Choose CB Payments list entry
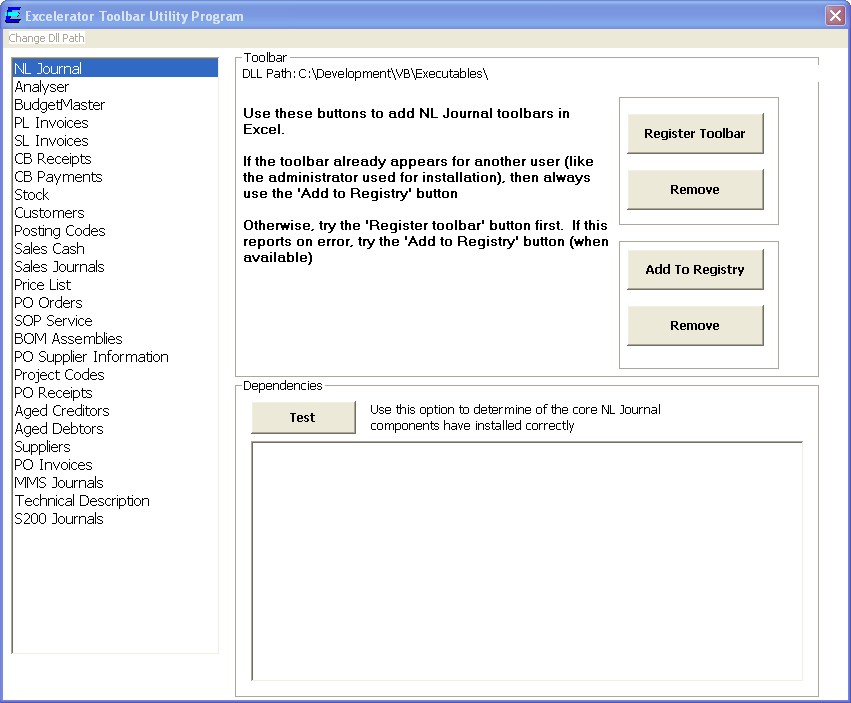851x703 pixels. click(115, 176)
